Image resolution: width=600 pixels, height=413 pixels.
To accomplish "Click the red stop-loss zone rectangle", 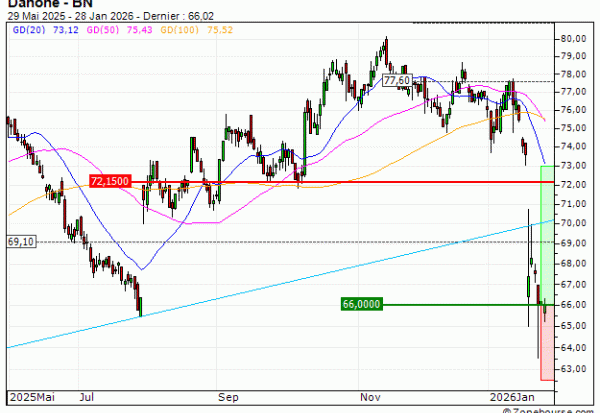I will pos(546,342).
